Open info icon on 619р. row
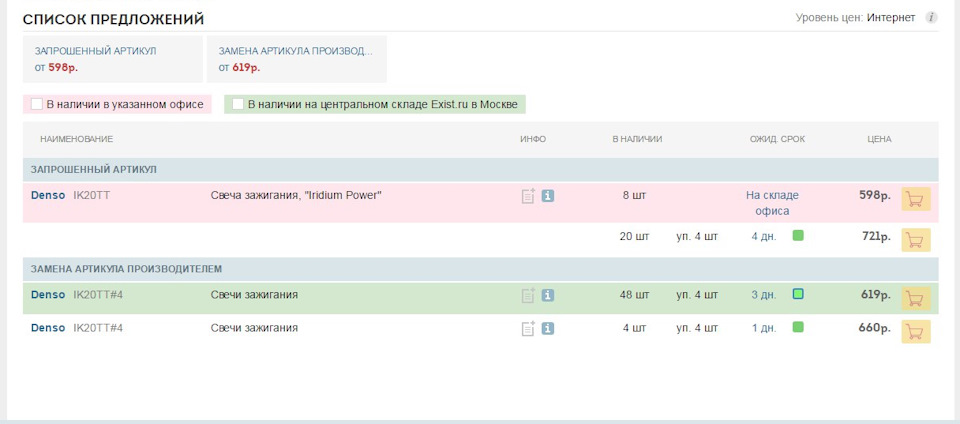The width and height of the screenshot is (960, 424). pos(548,296)
